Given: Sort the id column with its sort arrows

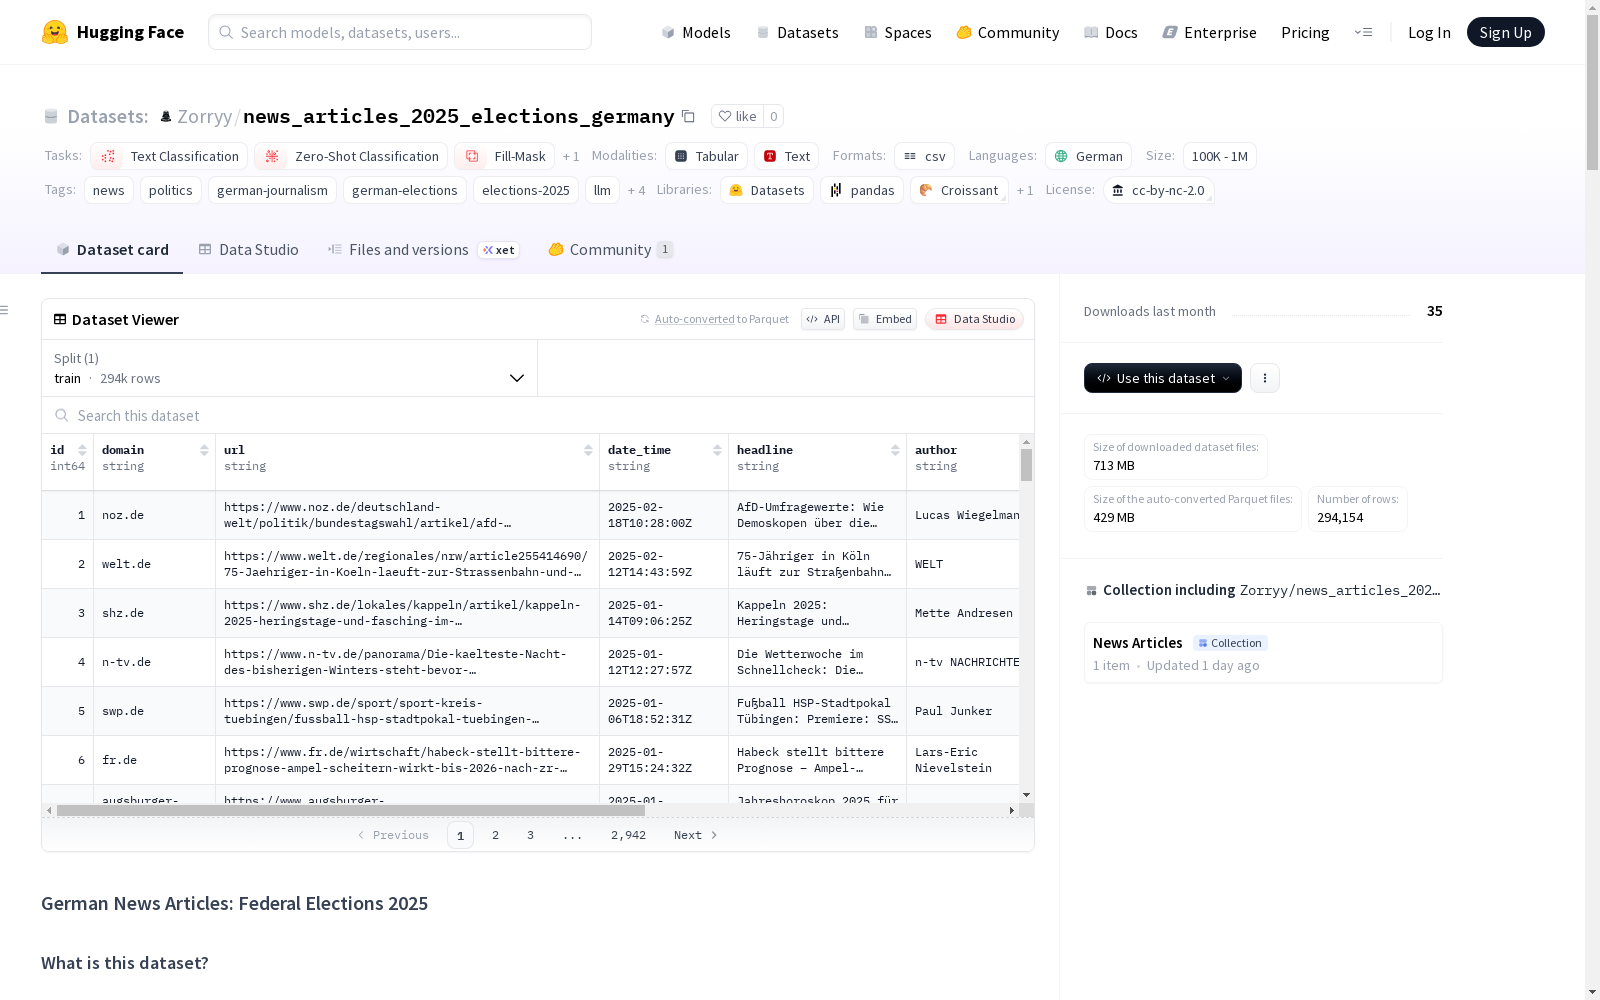Looking at the screenshot, I should 82,450.
